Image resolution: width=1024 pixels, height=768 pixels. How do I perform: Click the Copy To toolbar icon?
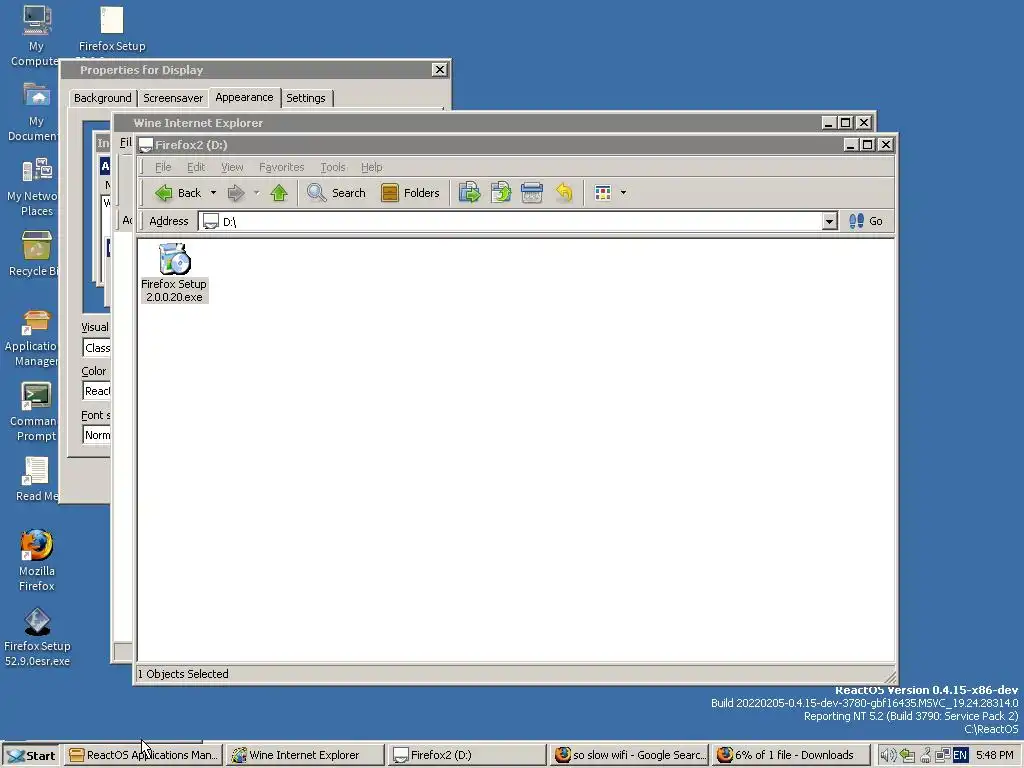click(500, 193)
